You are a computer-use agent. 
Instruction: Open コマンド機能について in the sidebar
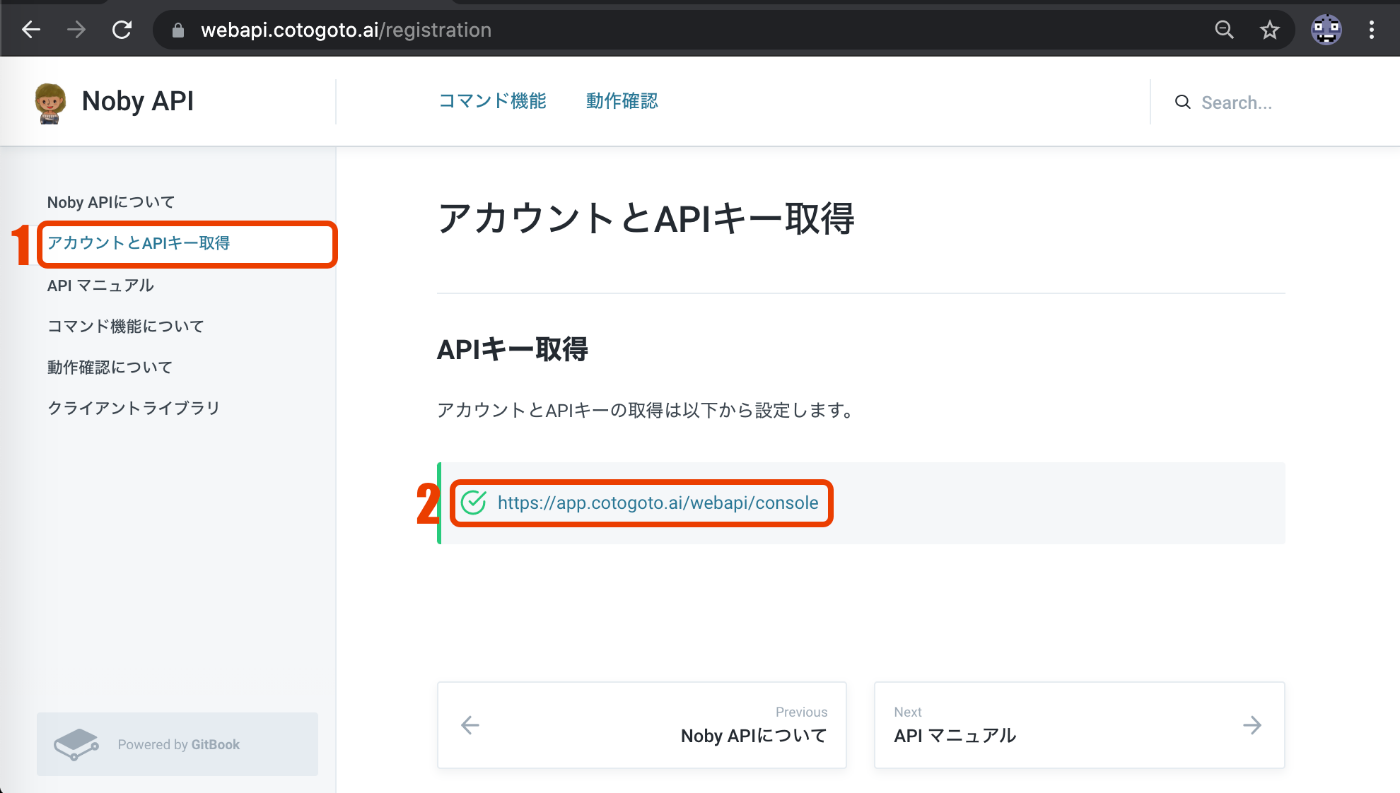(x=125, y=326)
